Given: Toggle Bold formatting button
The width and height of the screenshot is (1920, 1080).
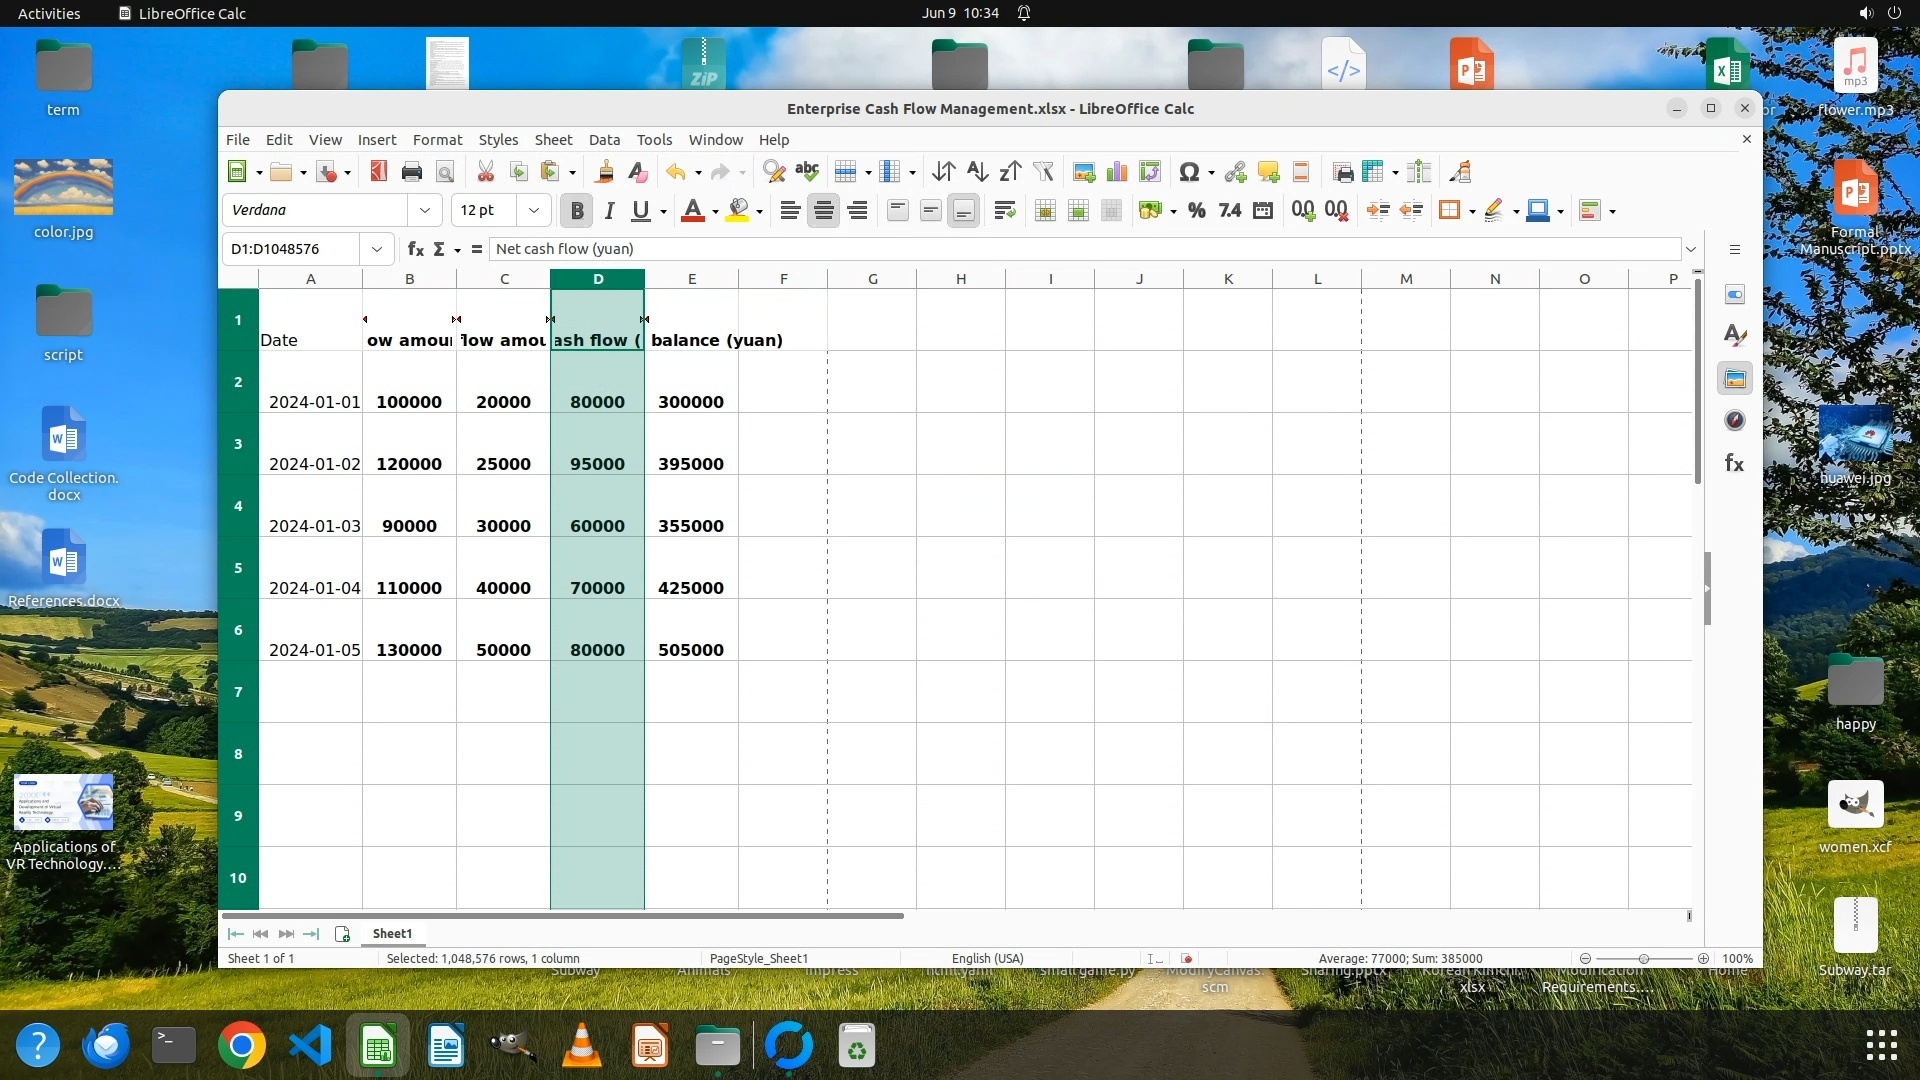Looking at the screenshot, I should (577, 210).
